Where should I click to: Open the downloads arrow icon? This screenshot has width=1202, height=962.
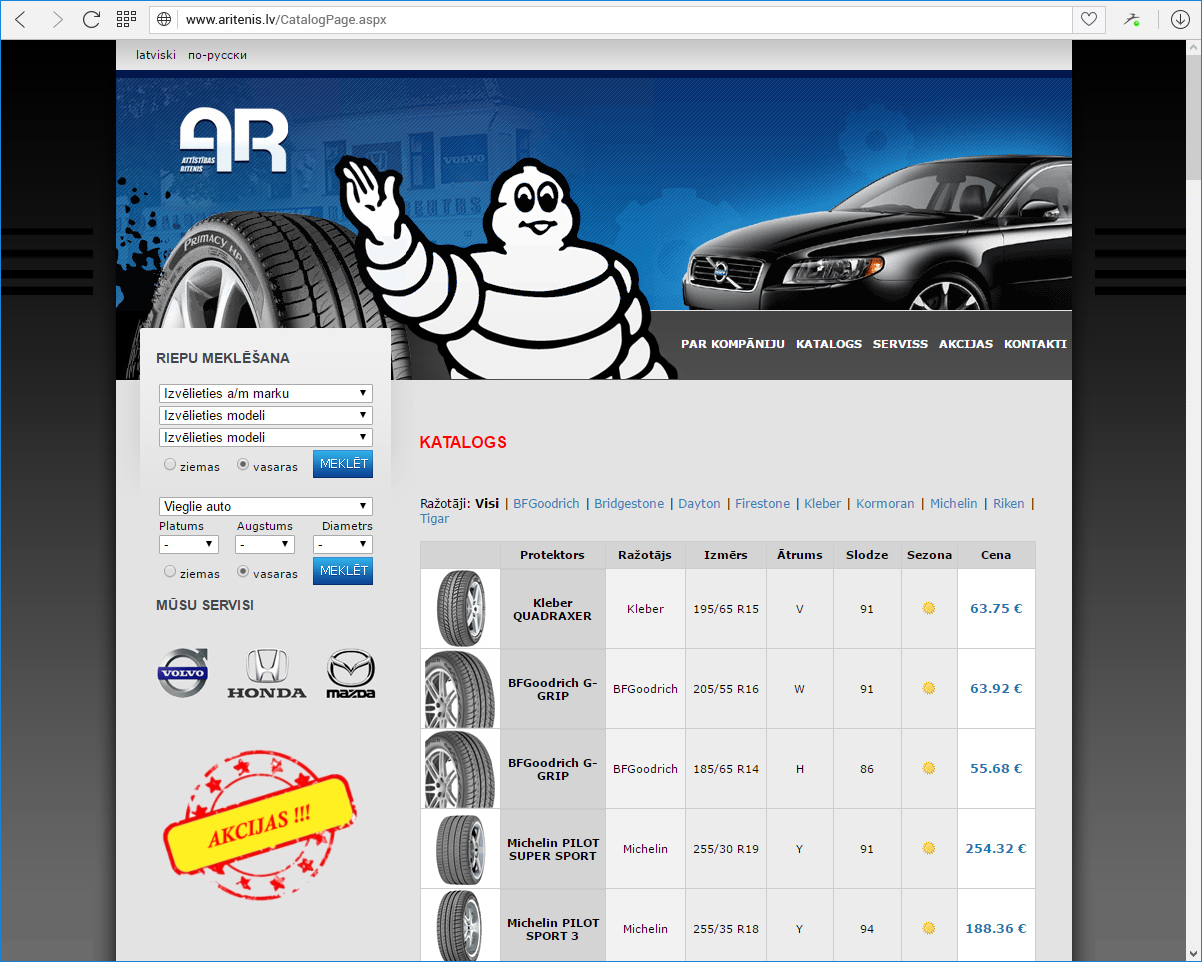(x=1180, y=19)
